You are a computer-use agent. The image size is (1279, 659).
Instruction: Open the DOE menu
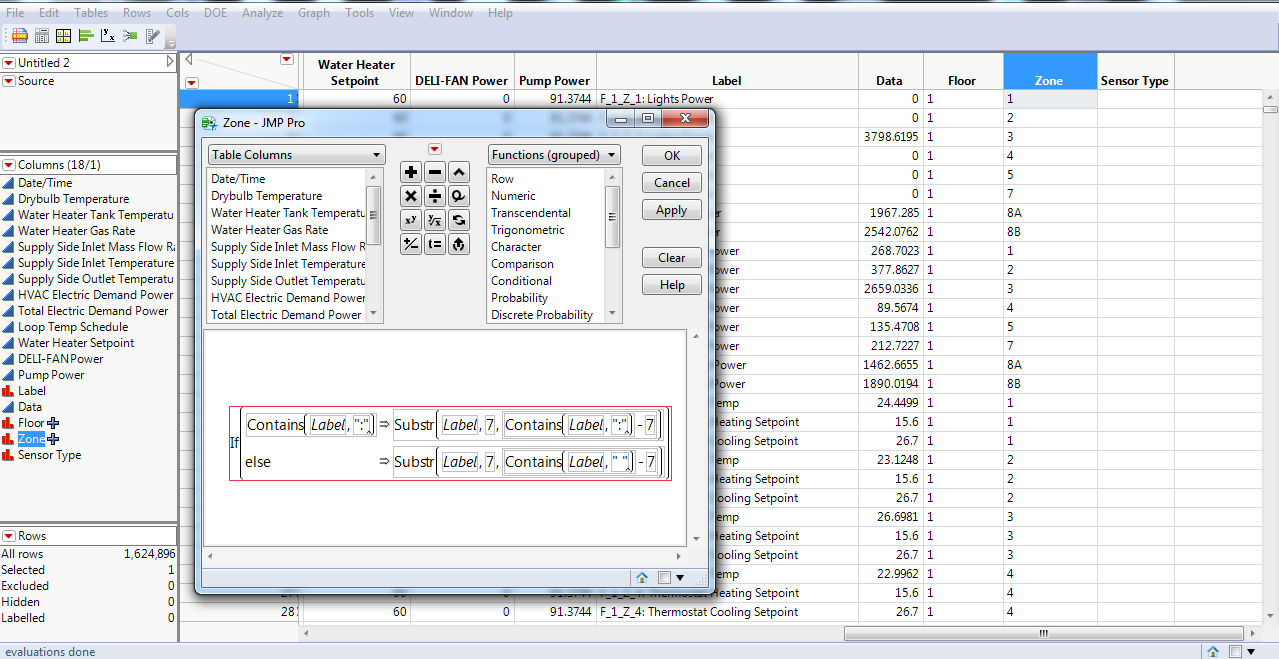[x=215, y=13]
